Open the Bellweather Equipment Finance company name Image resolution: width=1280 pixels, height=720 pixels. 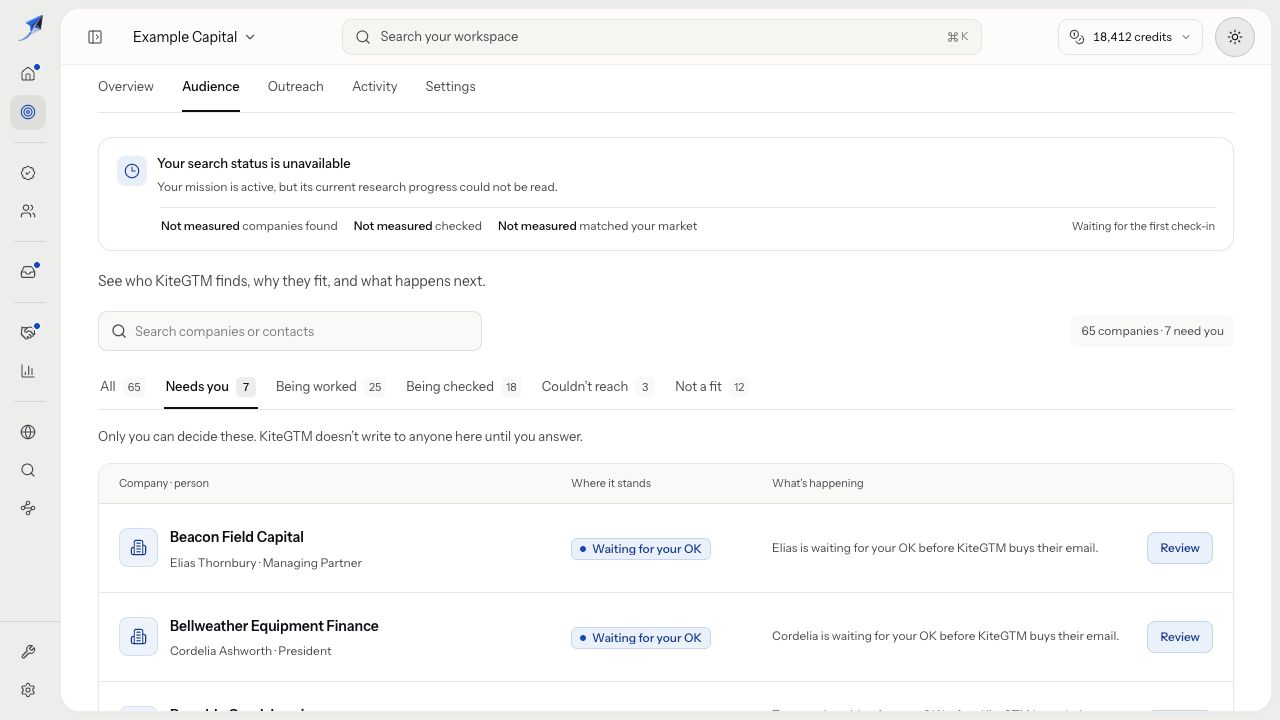click(x=274, y=626)
